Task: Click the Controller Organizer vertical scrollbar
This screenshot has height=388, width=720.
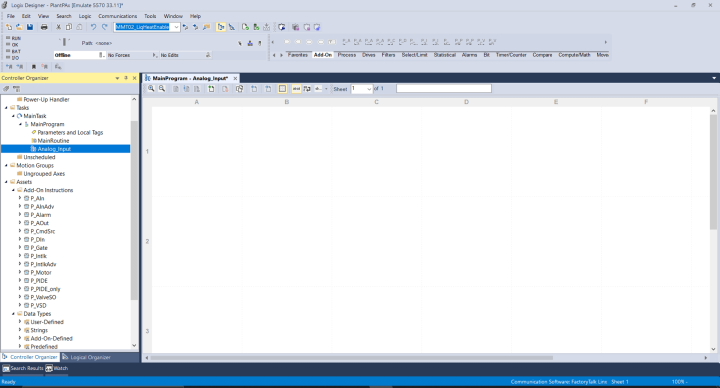Action: 134,211
